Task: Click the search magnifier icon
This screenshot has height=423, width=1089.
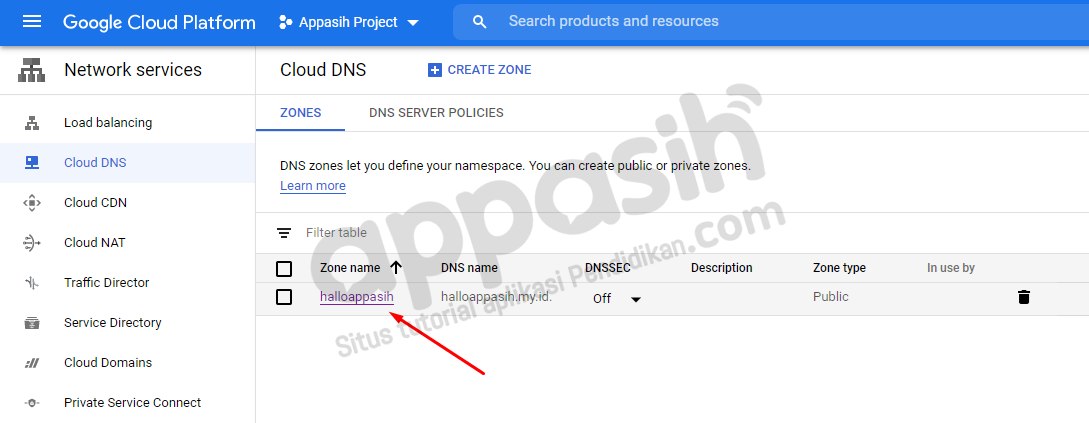Action: click(479, 22)
